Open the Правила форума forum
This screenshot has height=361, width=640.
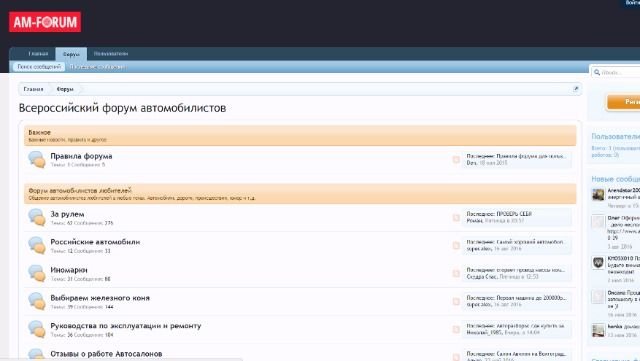tap(81, 156)
